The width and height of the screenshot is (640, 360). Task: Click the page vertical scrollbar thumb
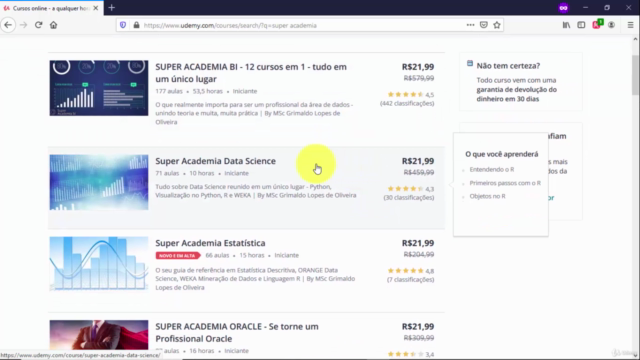(x=635, y=75)
